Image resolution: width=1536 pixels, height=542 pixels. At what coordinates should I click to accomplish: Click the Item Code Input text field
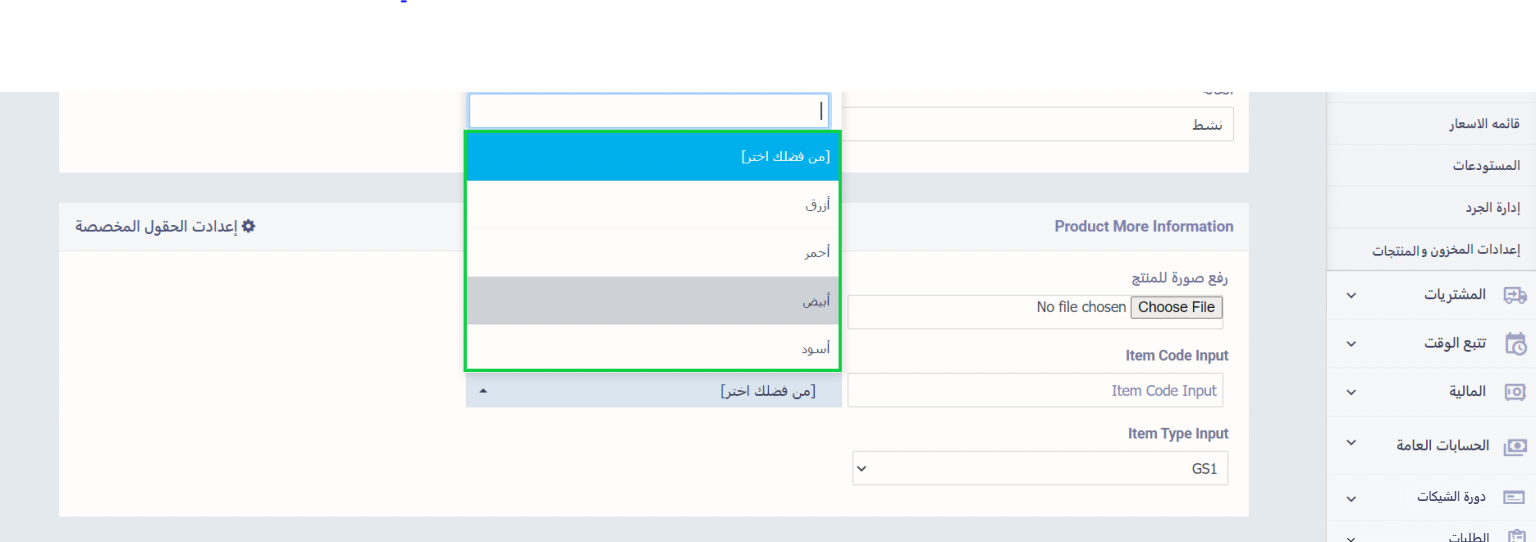(x=1035, y=391)
